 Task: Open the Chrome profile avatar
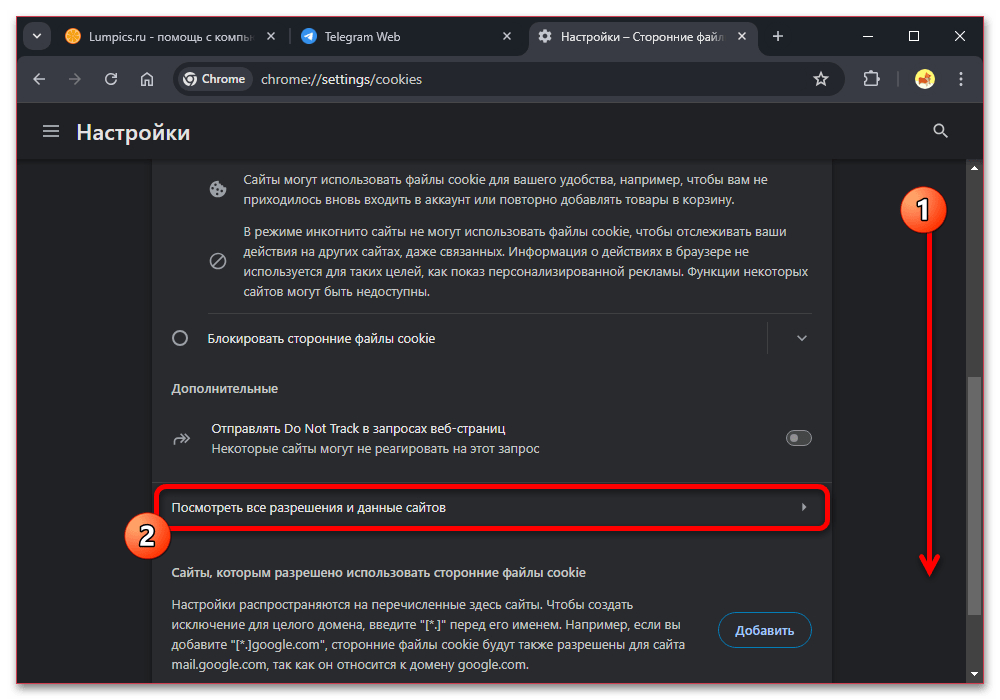point(925,79)
